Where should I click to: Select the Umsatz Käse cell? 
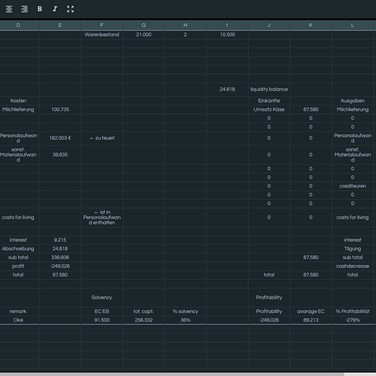[x=269, y=109]
